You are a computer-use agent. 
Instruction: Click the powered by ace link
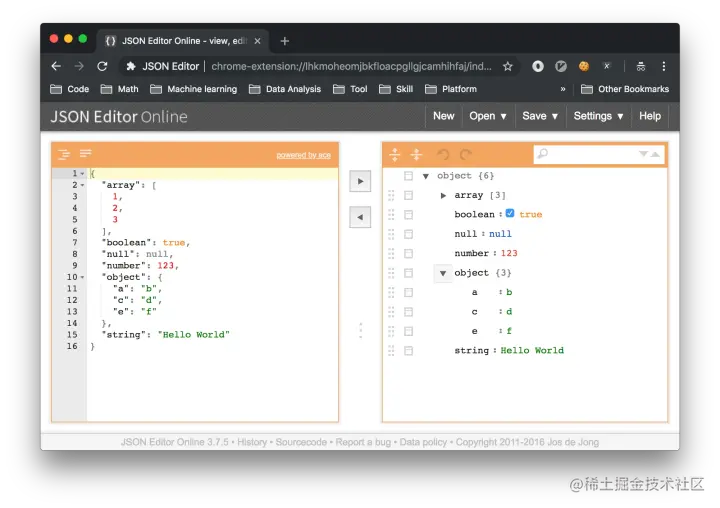coord(304,155)
